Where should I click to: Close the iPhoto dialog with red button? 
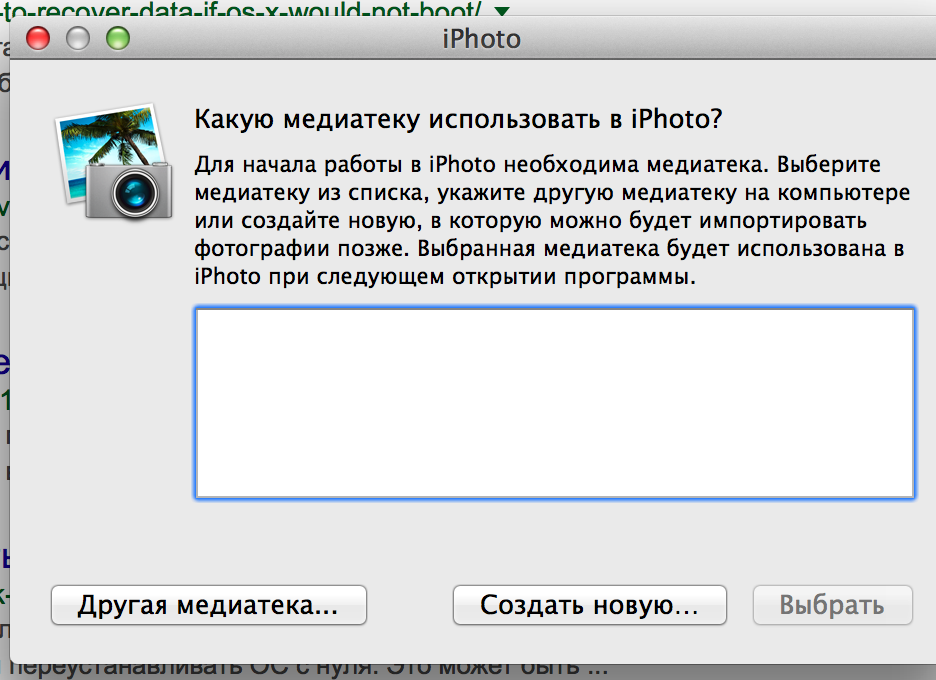pos(38,40)
